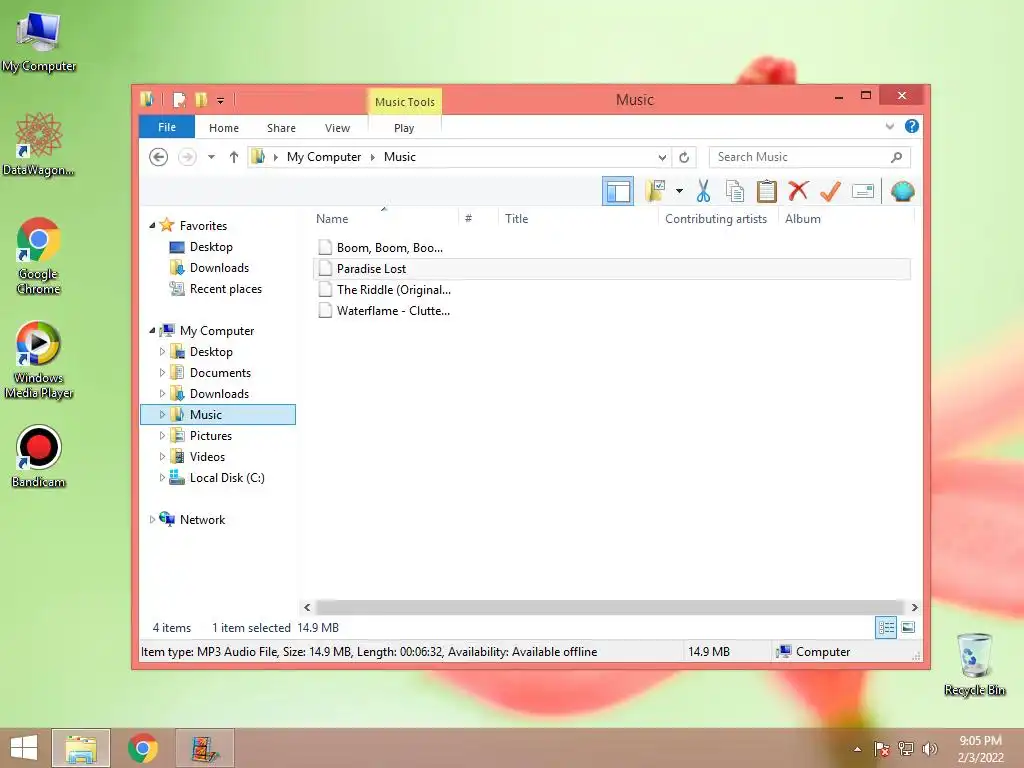The width and height of the screenshot is (1024, 768).
Task: Click the horizontal scrollbar track
Action: click(x=610, y=607)
